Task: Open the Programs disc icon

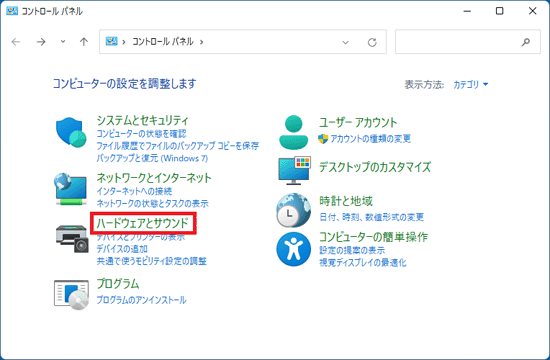Action: pyautogui.click(x=71, y=295)
